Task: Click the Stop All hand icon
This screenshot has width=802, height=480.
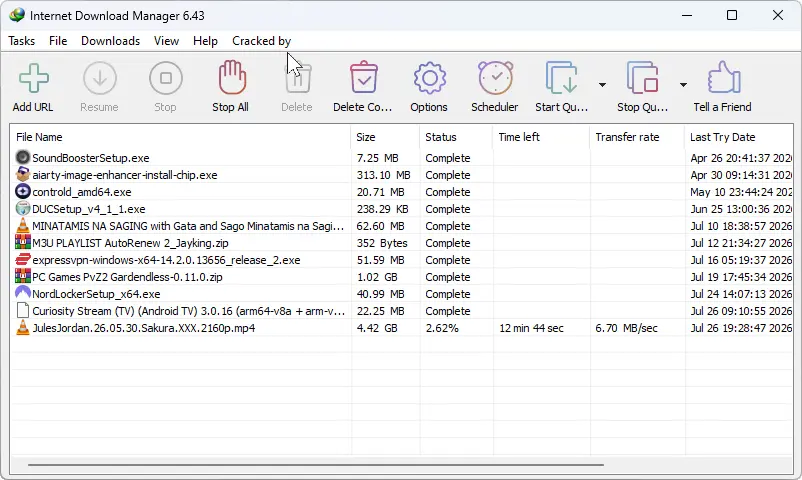Action: tap(232, 77)
